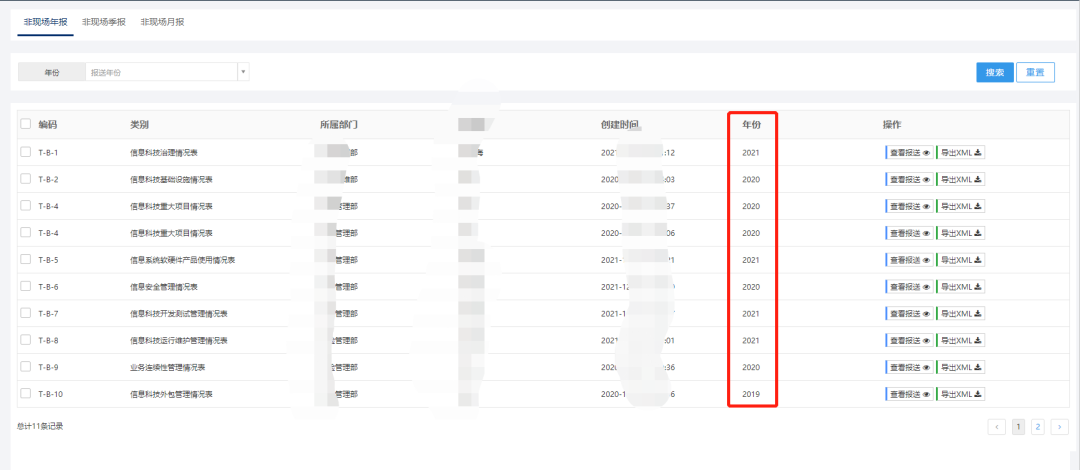The height and width of the screenshot is (470, 1080).
Task: Click 信息科技外包管理情况表 cell
Action: (172, 394)
